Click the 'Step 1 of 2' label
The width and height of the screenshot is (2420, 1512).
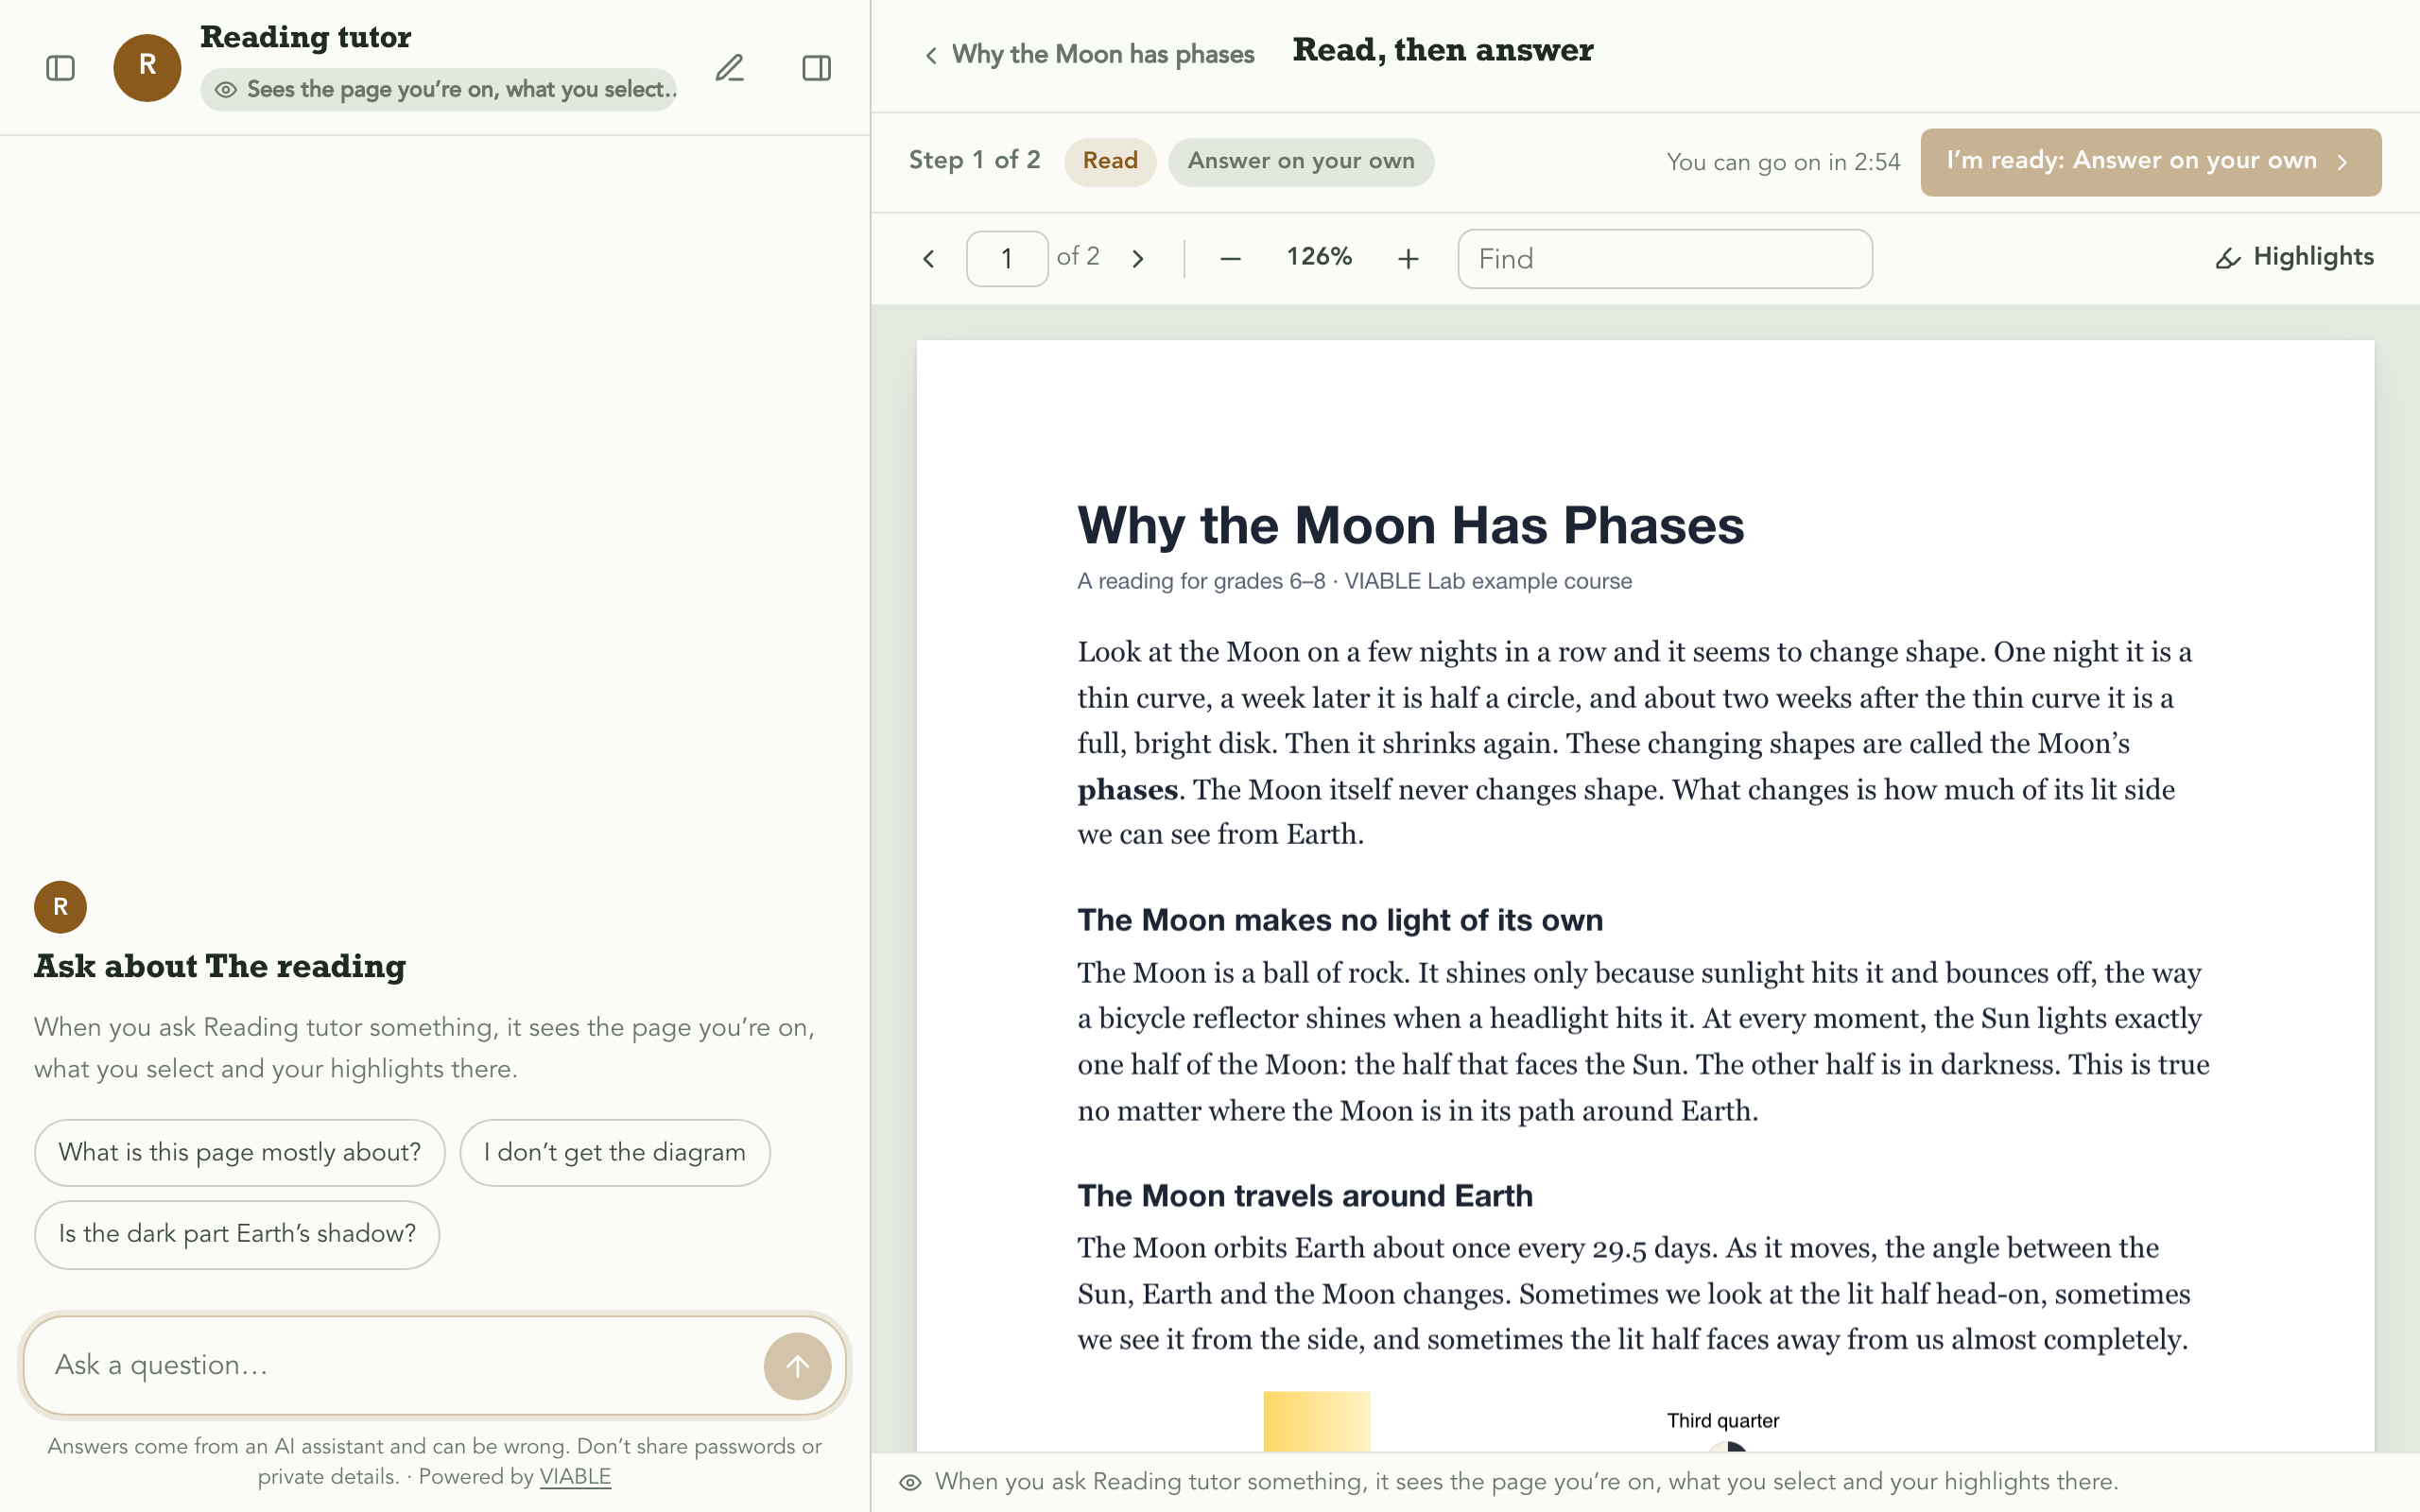pos(974,160)
